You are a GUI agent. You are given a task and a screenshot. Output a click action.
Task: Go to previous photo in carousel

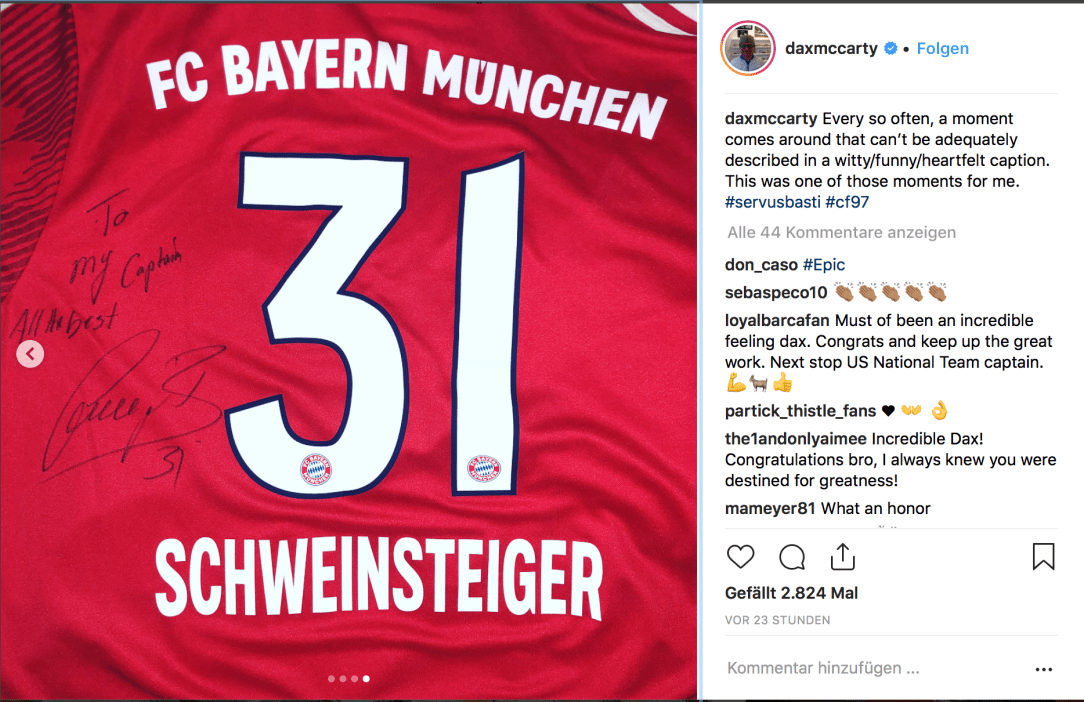pyautogui.click(x=30, y=354)
